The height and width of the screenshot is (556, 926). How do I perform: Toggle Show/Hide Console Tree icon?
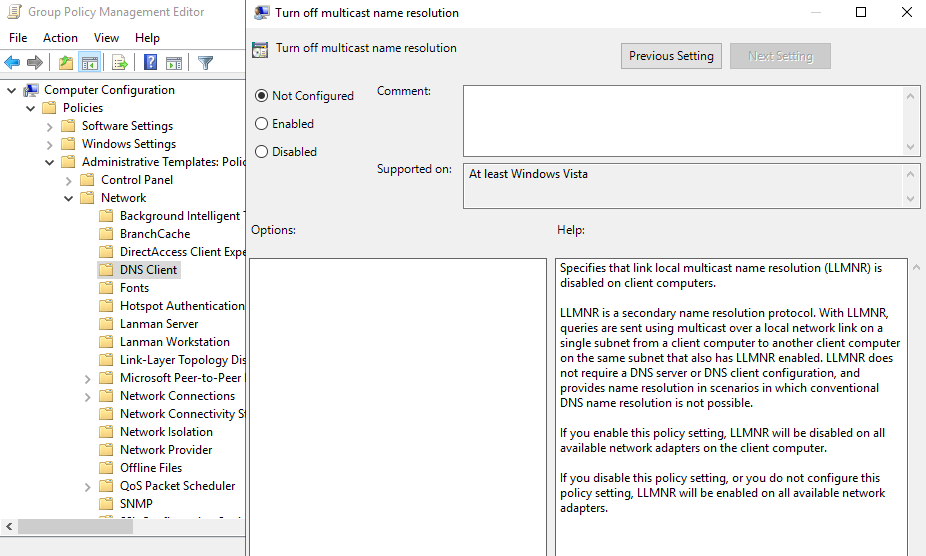click(90, 63)
